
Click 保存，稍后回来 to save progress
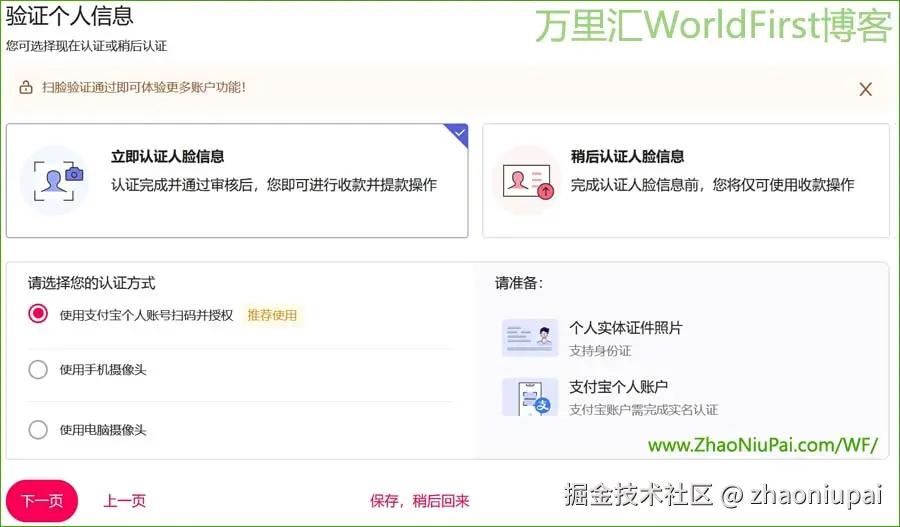tap(420, 501)
